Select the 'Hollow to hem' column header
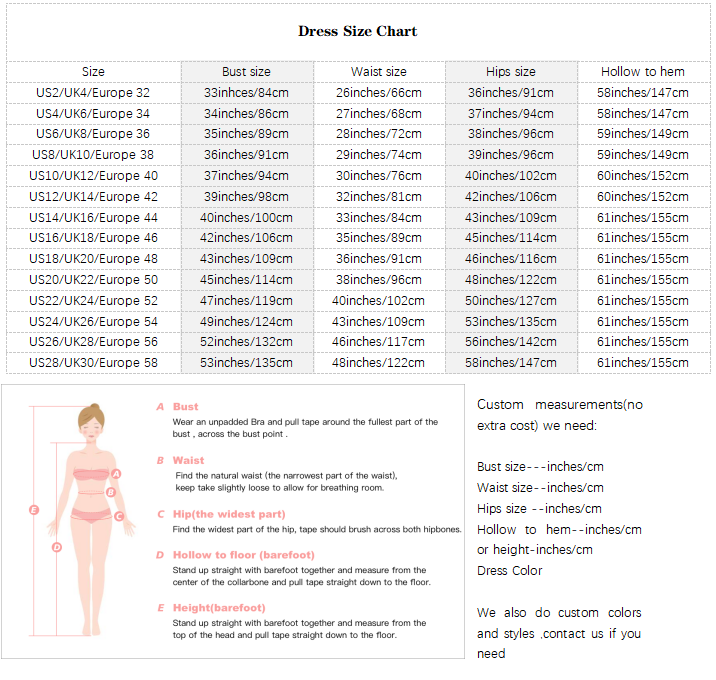 click(x=642, y=72)
